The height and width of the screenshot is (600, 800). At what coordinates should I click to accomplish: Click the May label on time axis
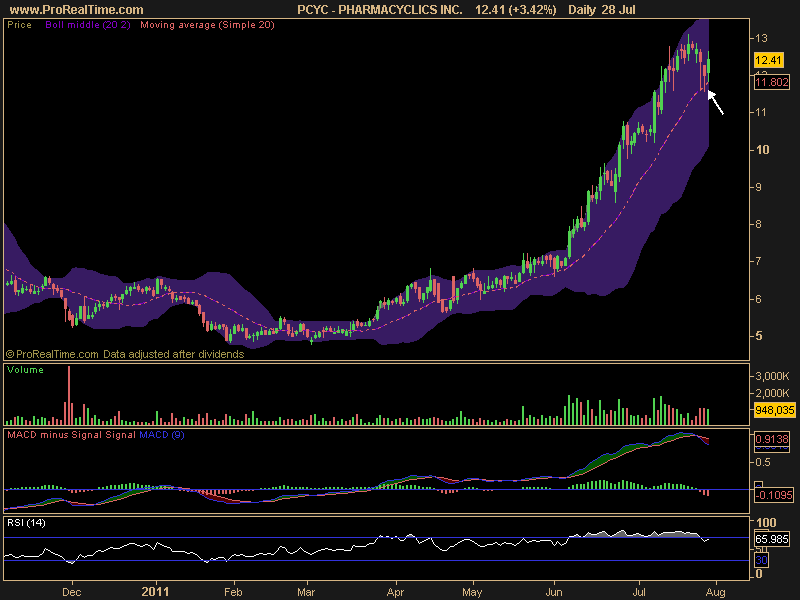(x=472, y=592)
